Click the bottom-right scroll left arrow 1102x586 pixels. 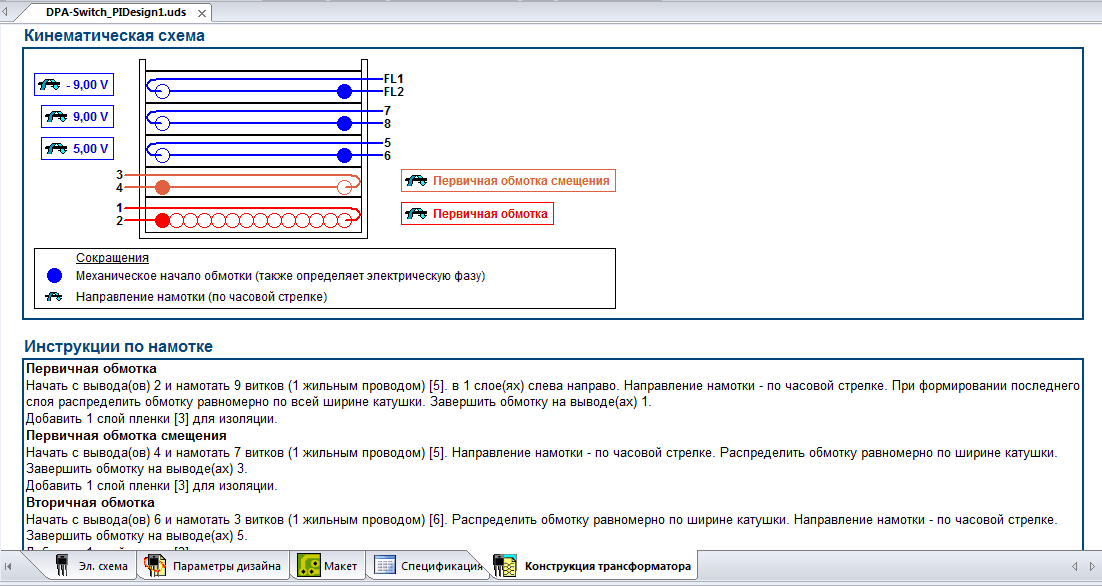(x=1074, y=566)
